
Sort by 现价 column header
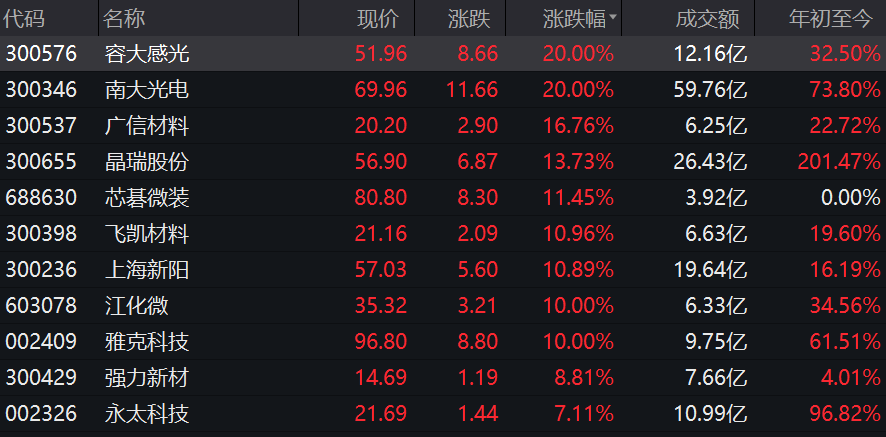tap(376, 18)
